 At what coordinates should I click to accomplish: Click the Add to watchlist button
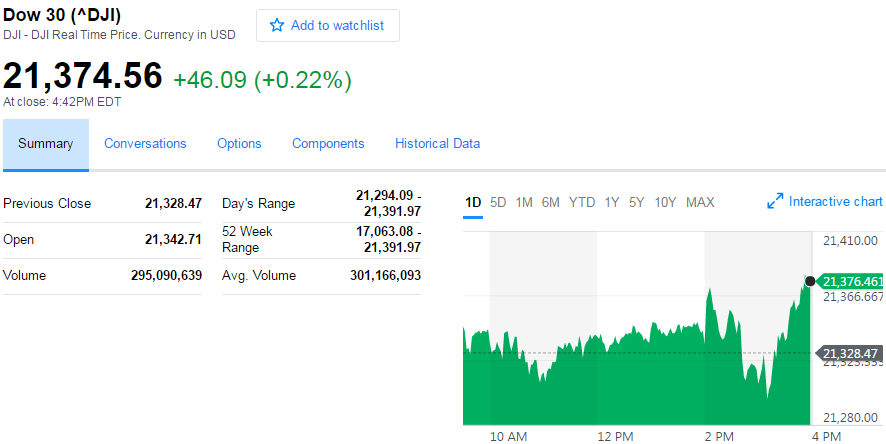[x=328, y=25]
